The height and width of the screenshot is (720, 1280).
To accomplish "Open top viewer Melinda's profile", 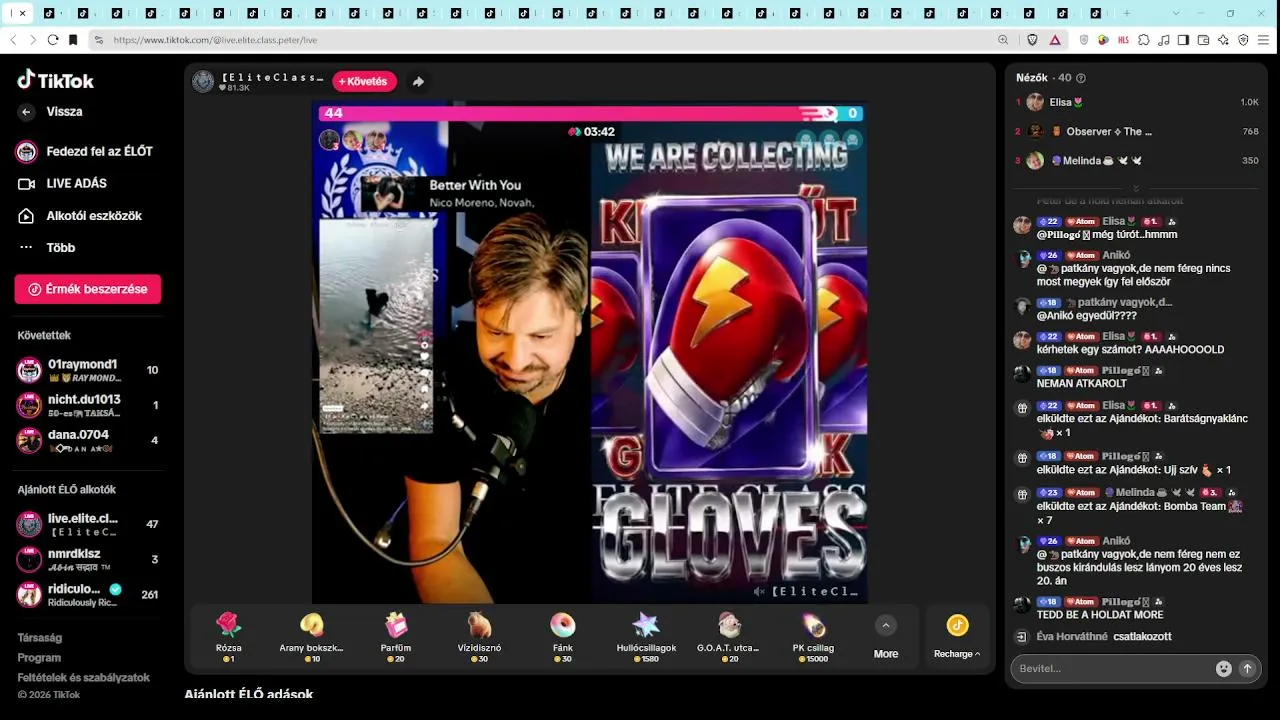I will (x=1137, y=161).
